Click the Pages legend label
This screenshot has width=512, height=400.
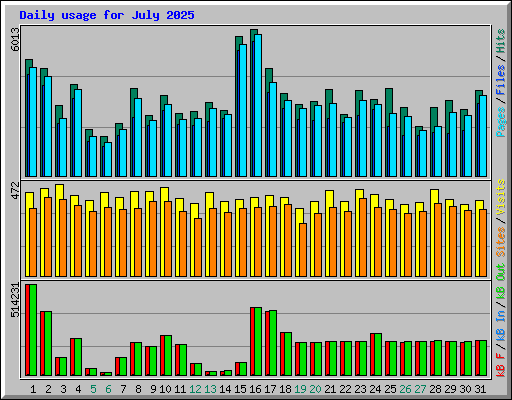pyautogui.click(x=501, y=122)
